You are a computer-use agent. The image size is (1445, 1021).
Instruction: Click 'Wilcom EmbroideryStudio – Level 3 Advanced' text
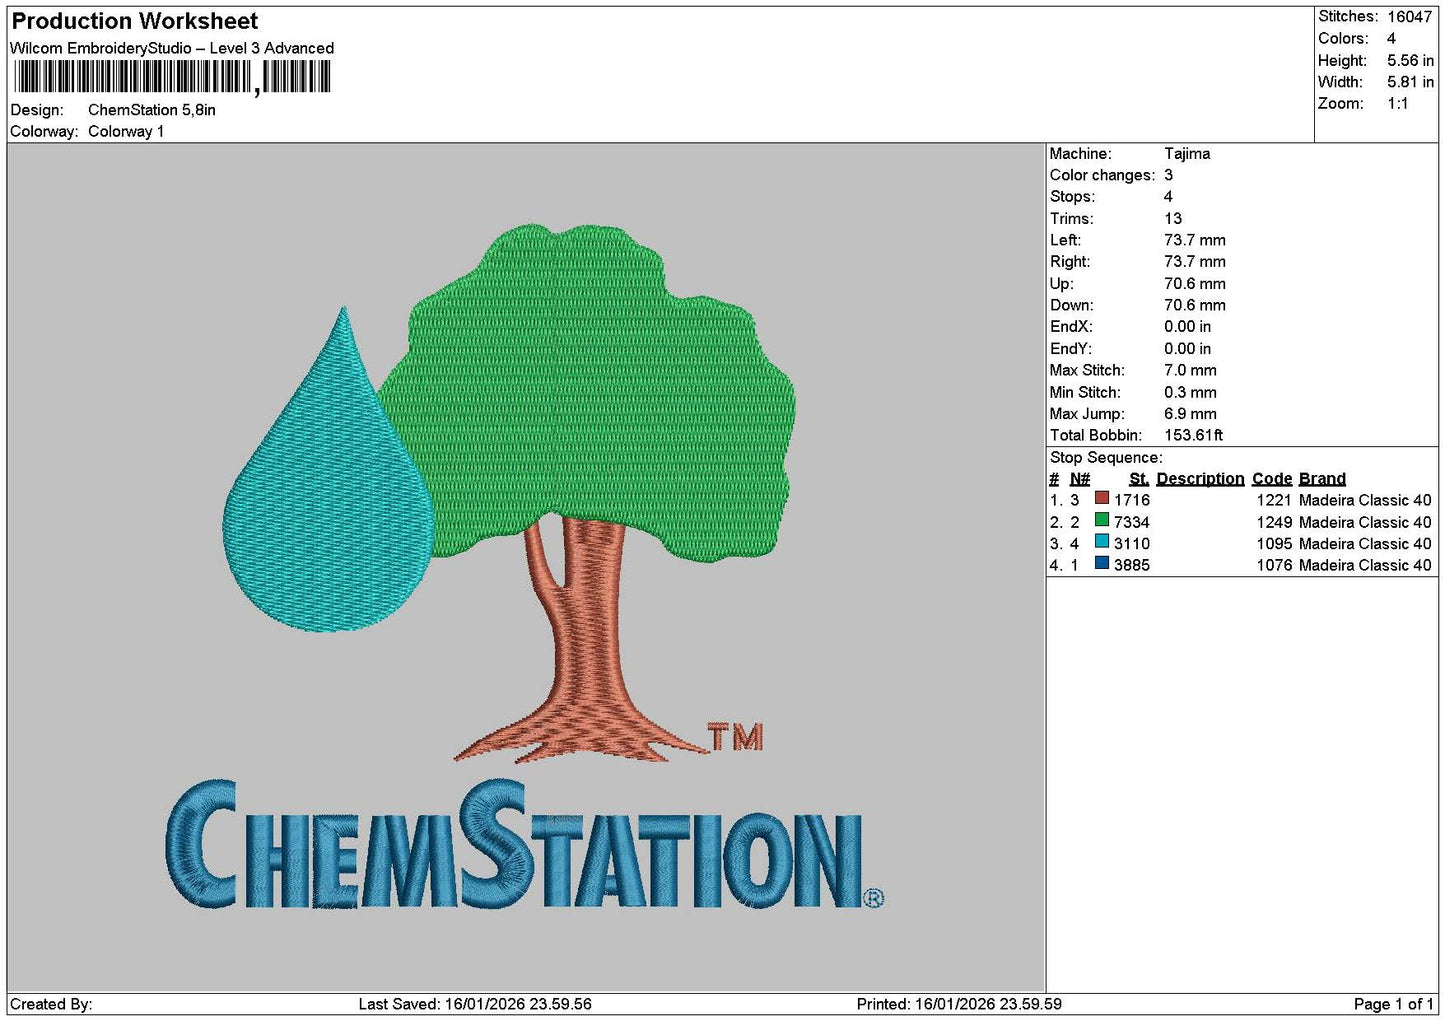tap(172, 48)
